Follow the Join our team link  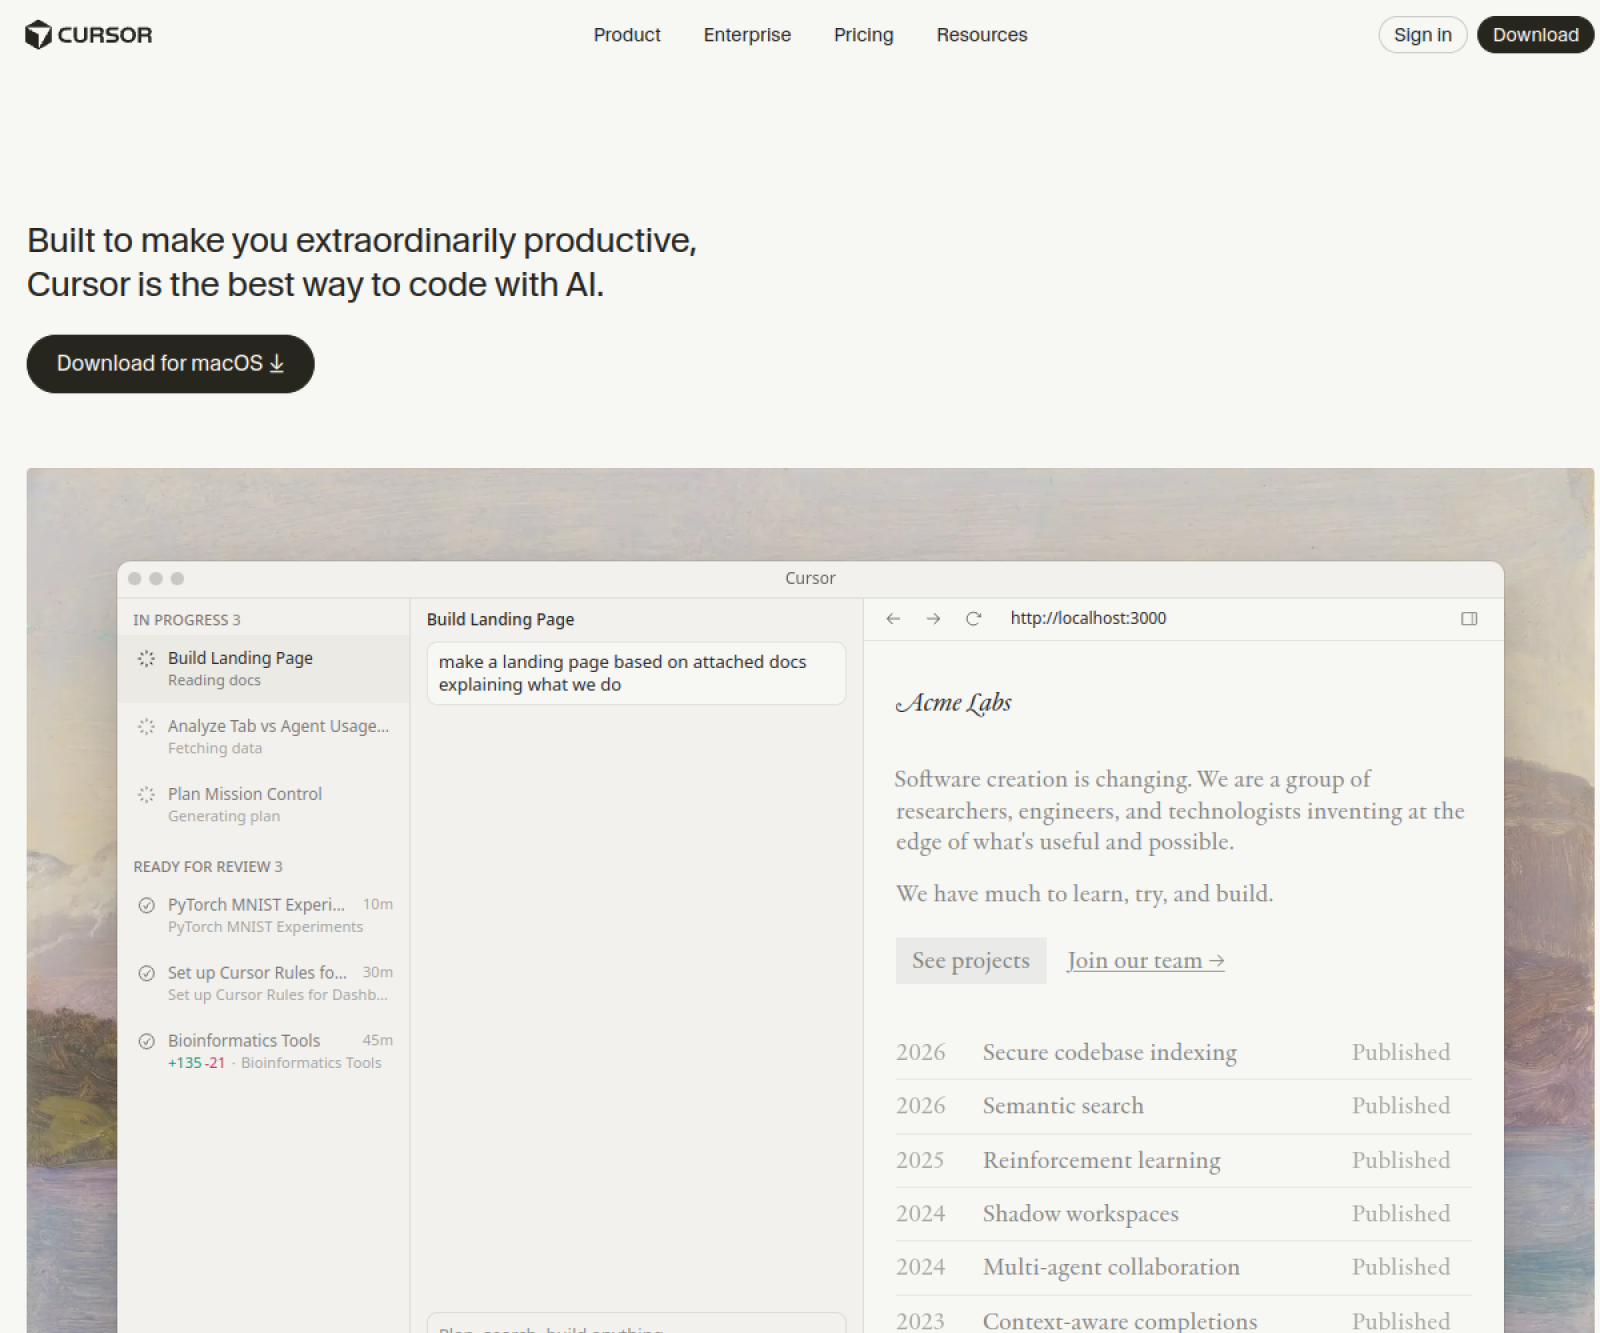pyautogui.click(x=1145, y=961)
